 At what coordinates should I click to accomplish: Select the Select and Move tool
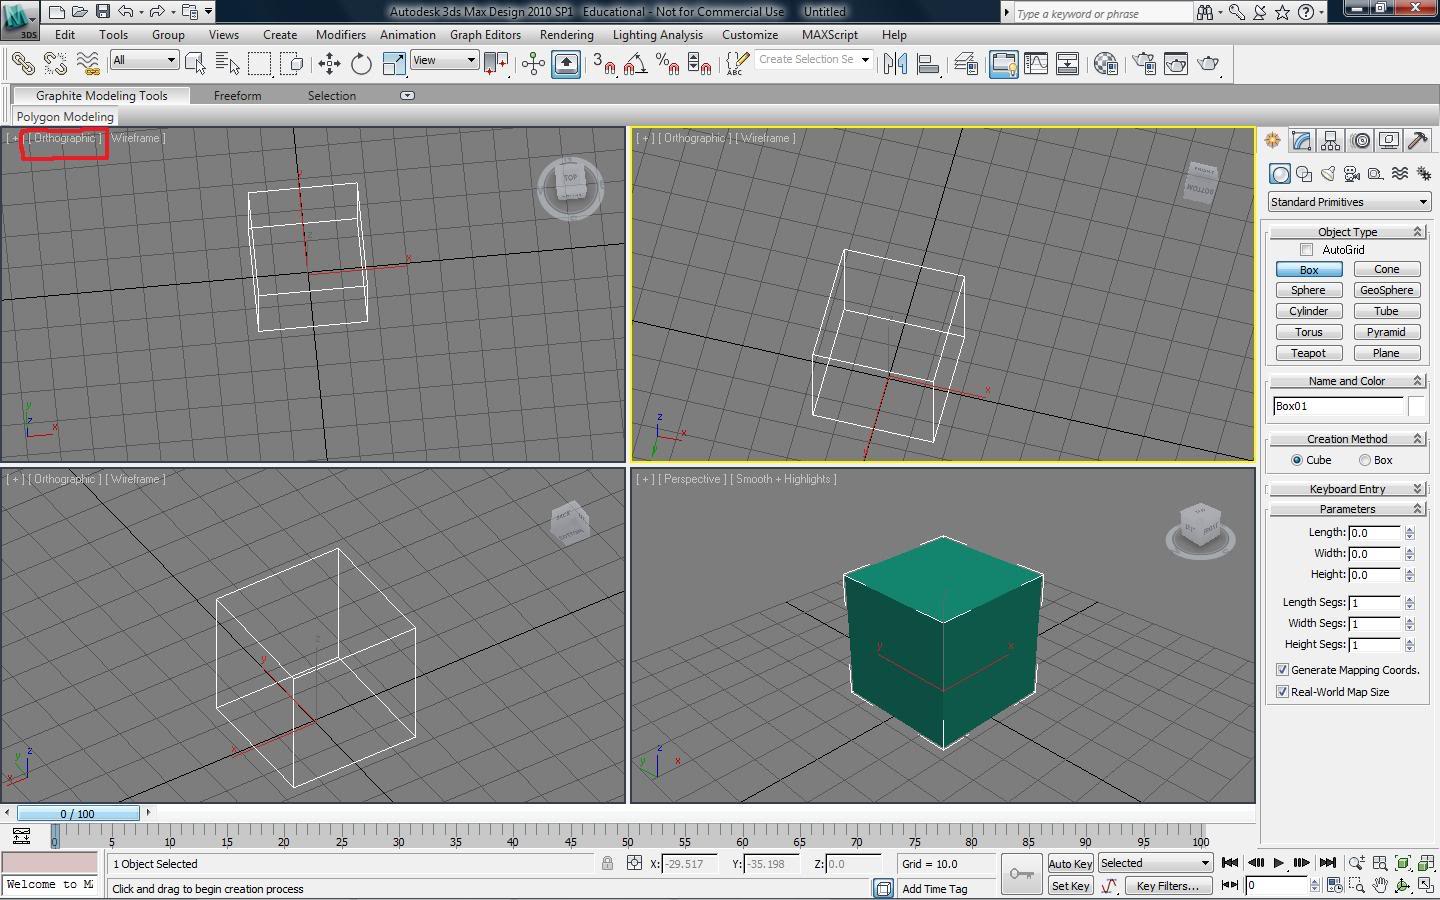click(329, 64)
